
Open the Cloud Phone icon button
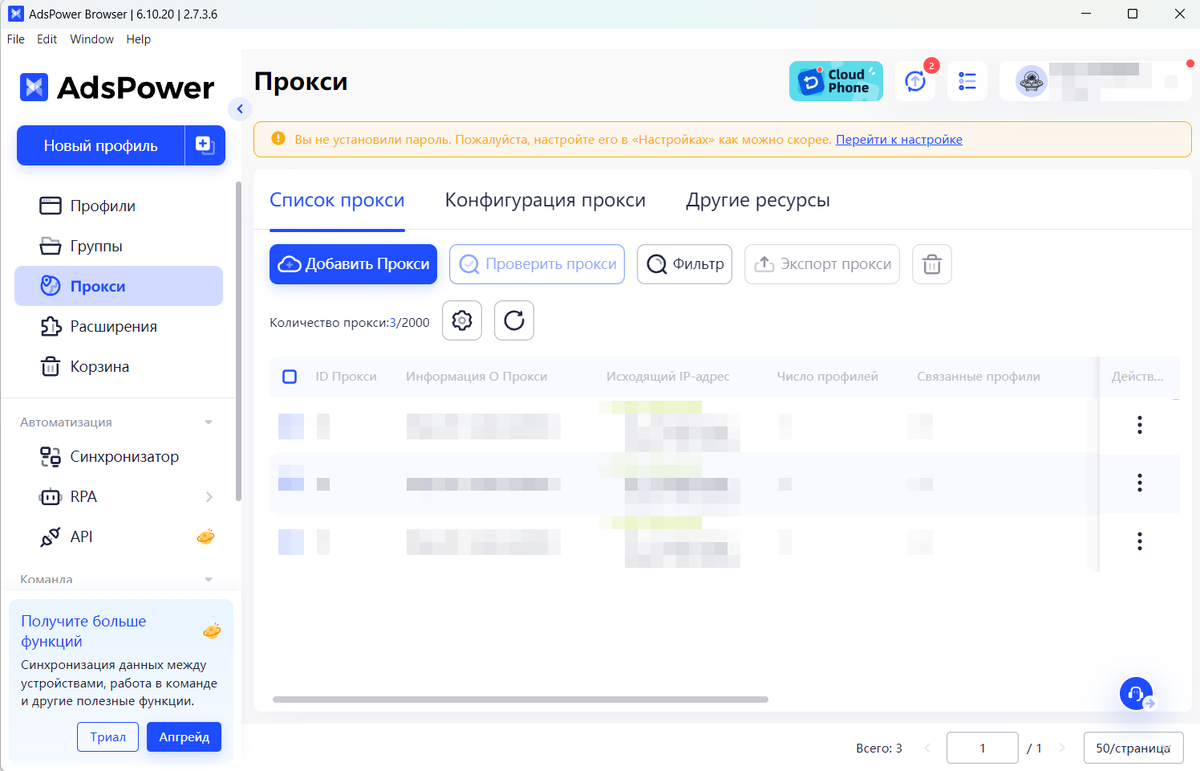[x=836, y=81]
